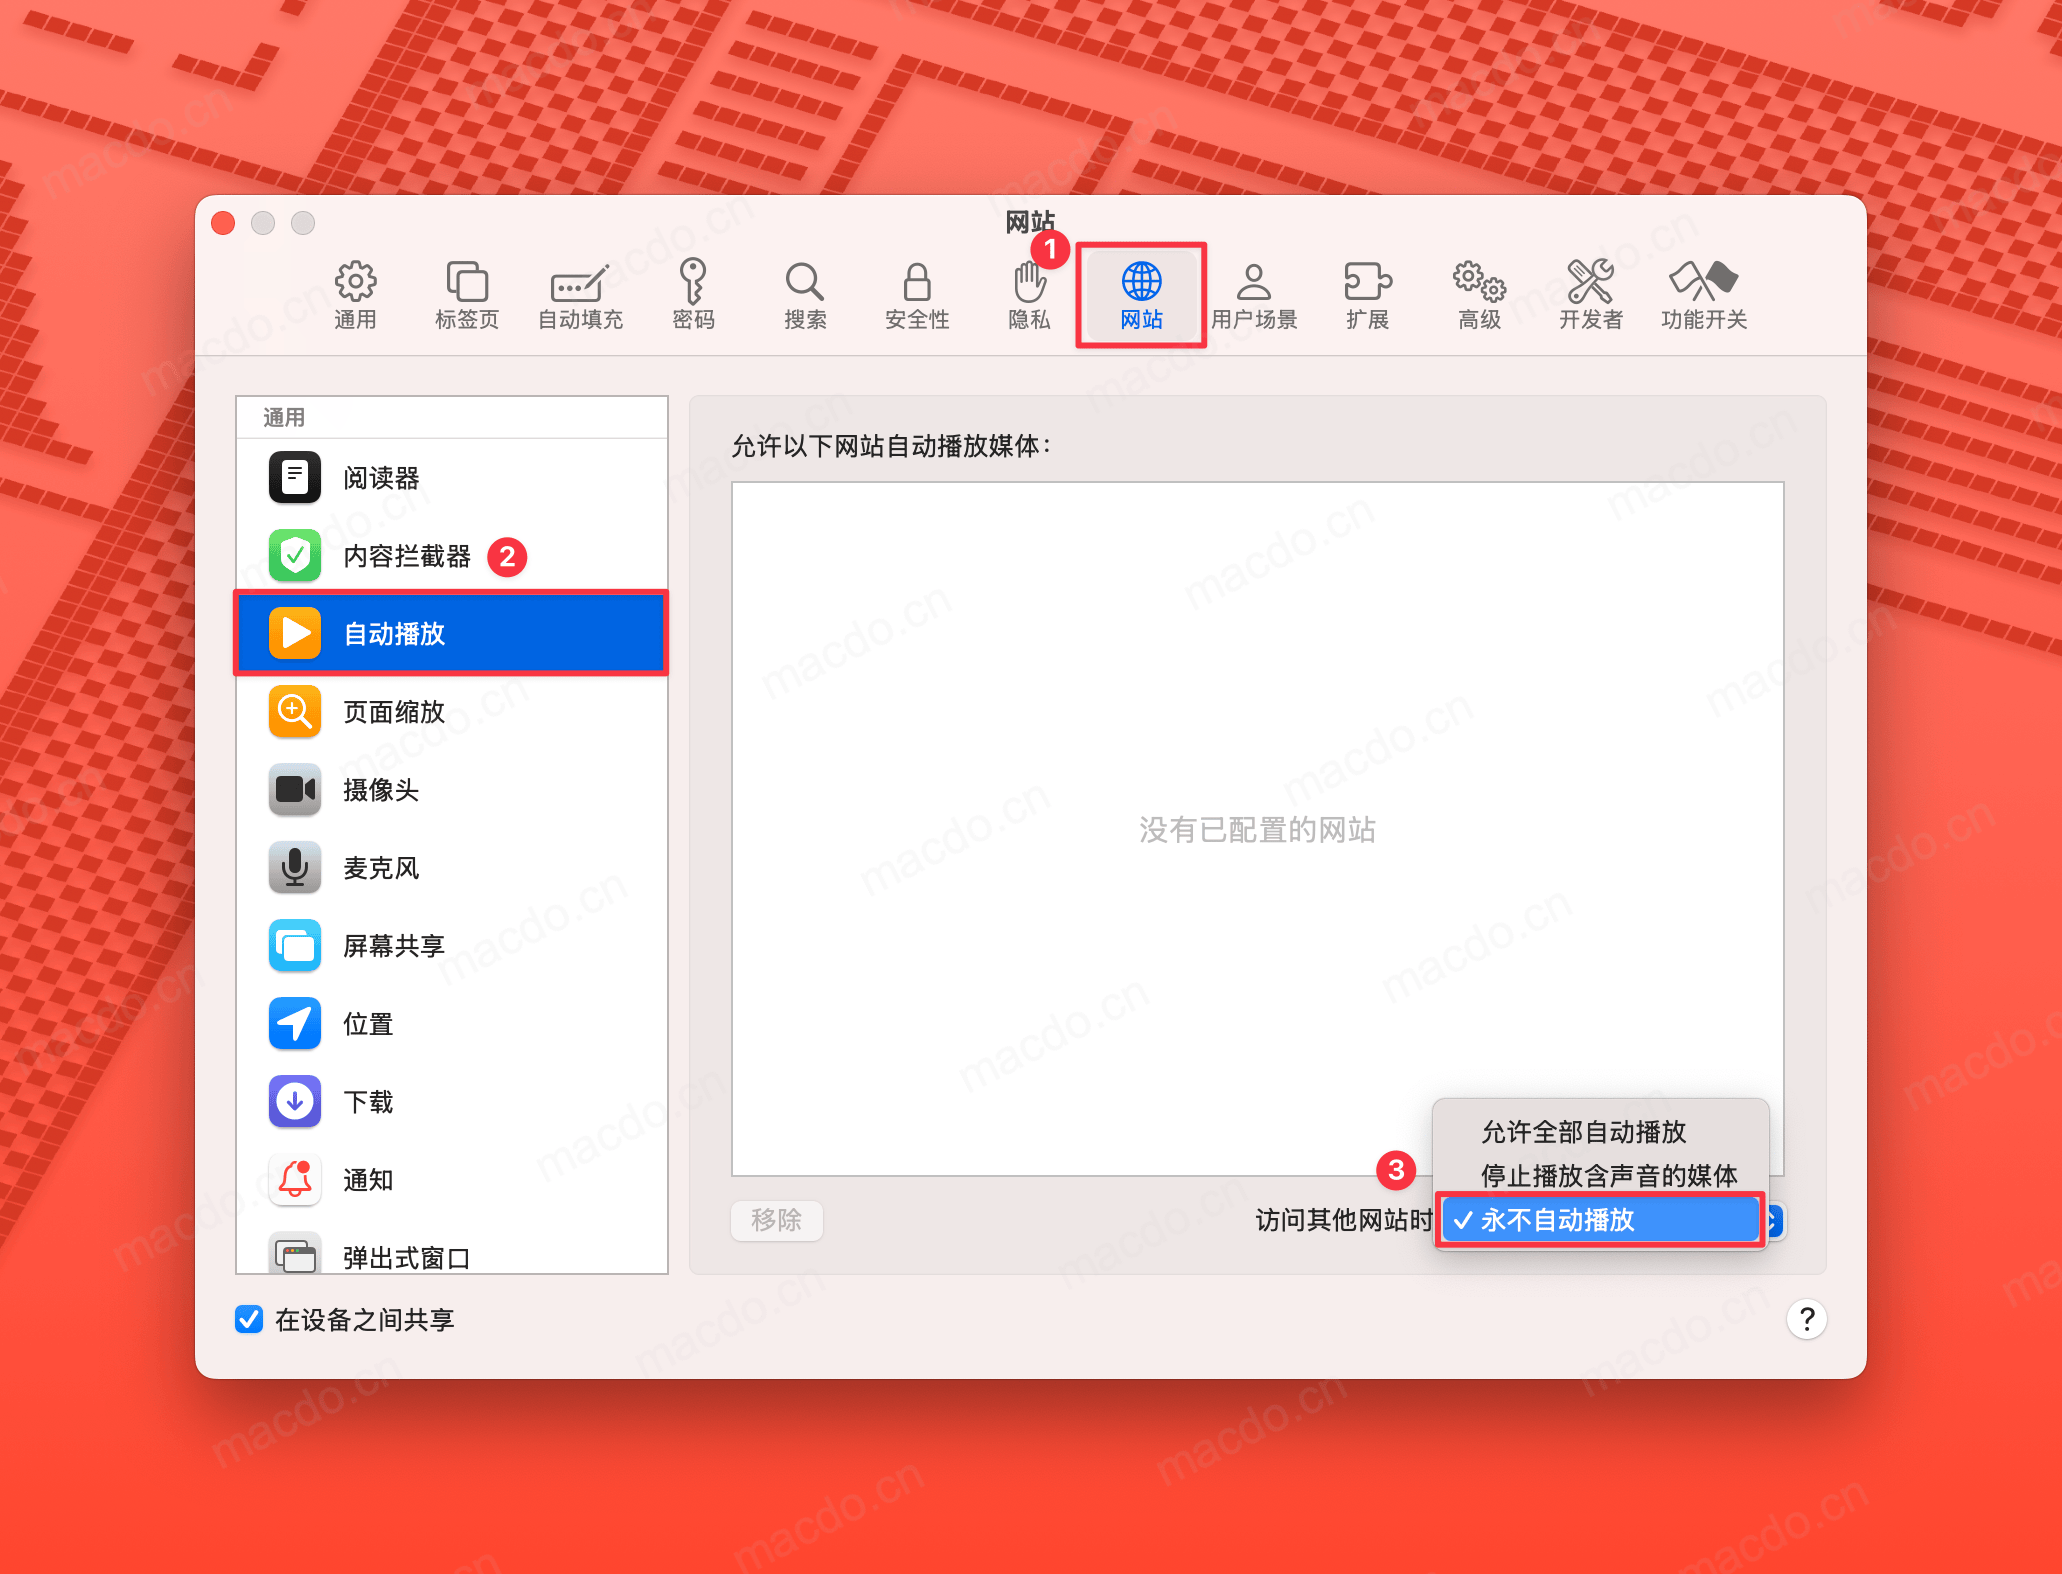Screen dimensions: 2062x1574
Task: Select the 通知 bell sidebar item
Action: [367, 1180]
